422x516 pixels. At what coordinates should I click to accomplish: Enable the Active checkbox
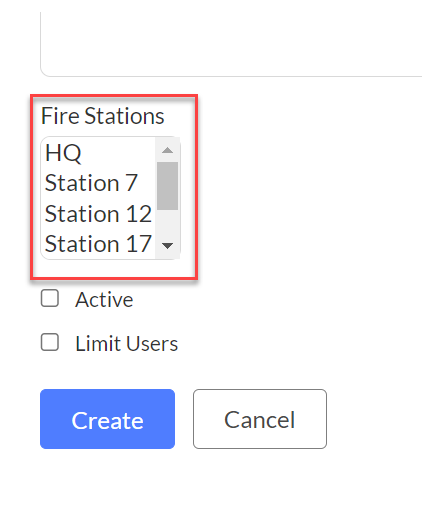(x=50, y=298)
